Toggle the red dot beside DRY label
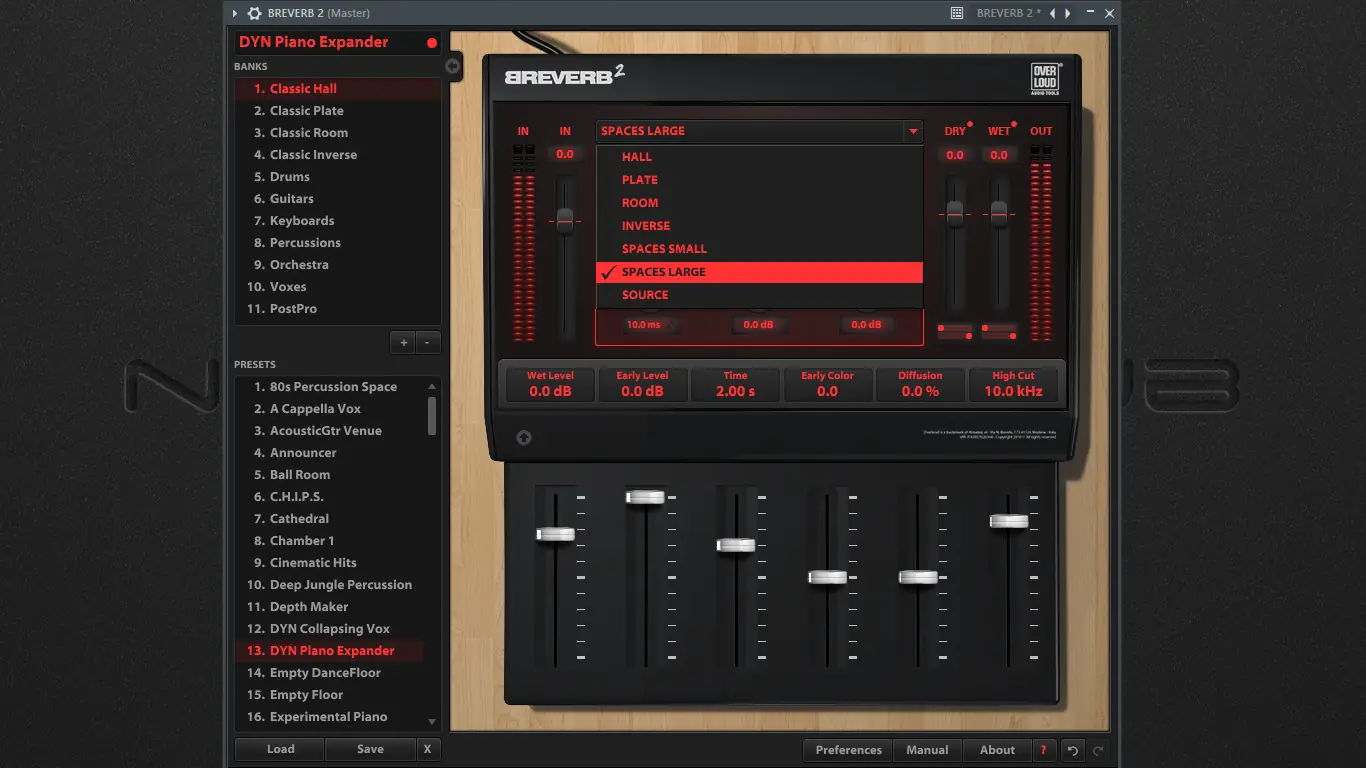Viewport: 1366px width, 768px height. [970, 125]
